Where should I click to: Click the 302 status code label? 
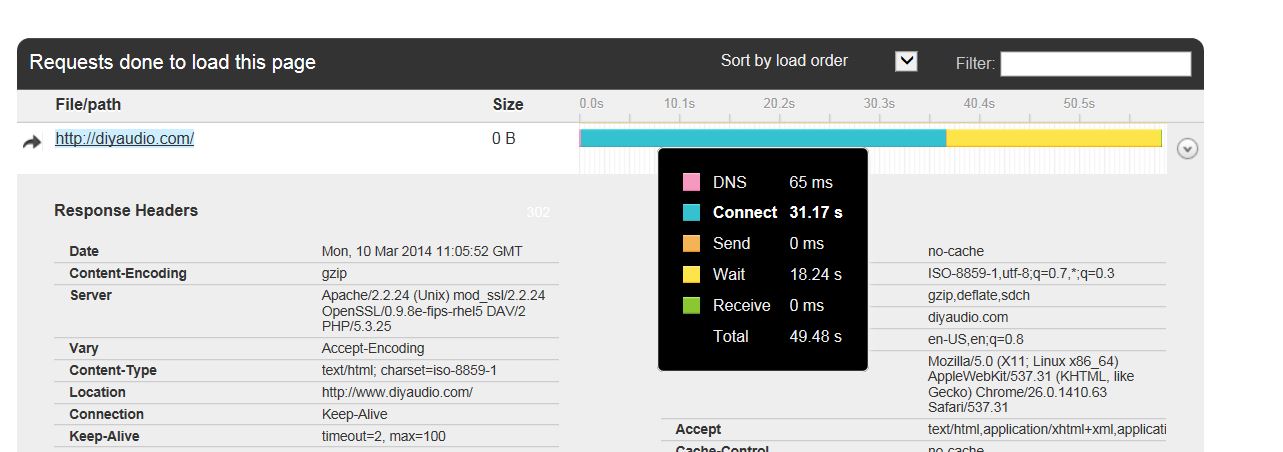(x=538, y=211)
